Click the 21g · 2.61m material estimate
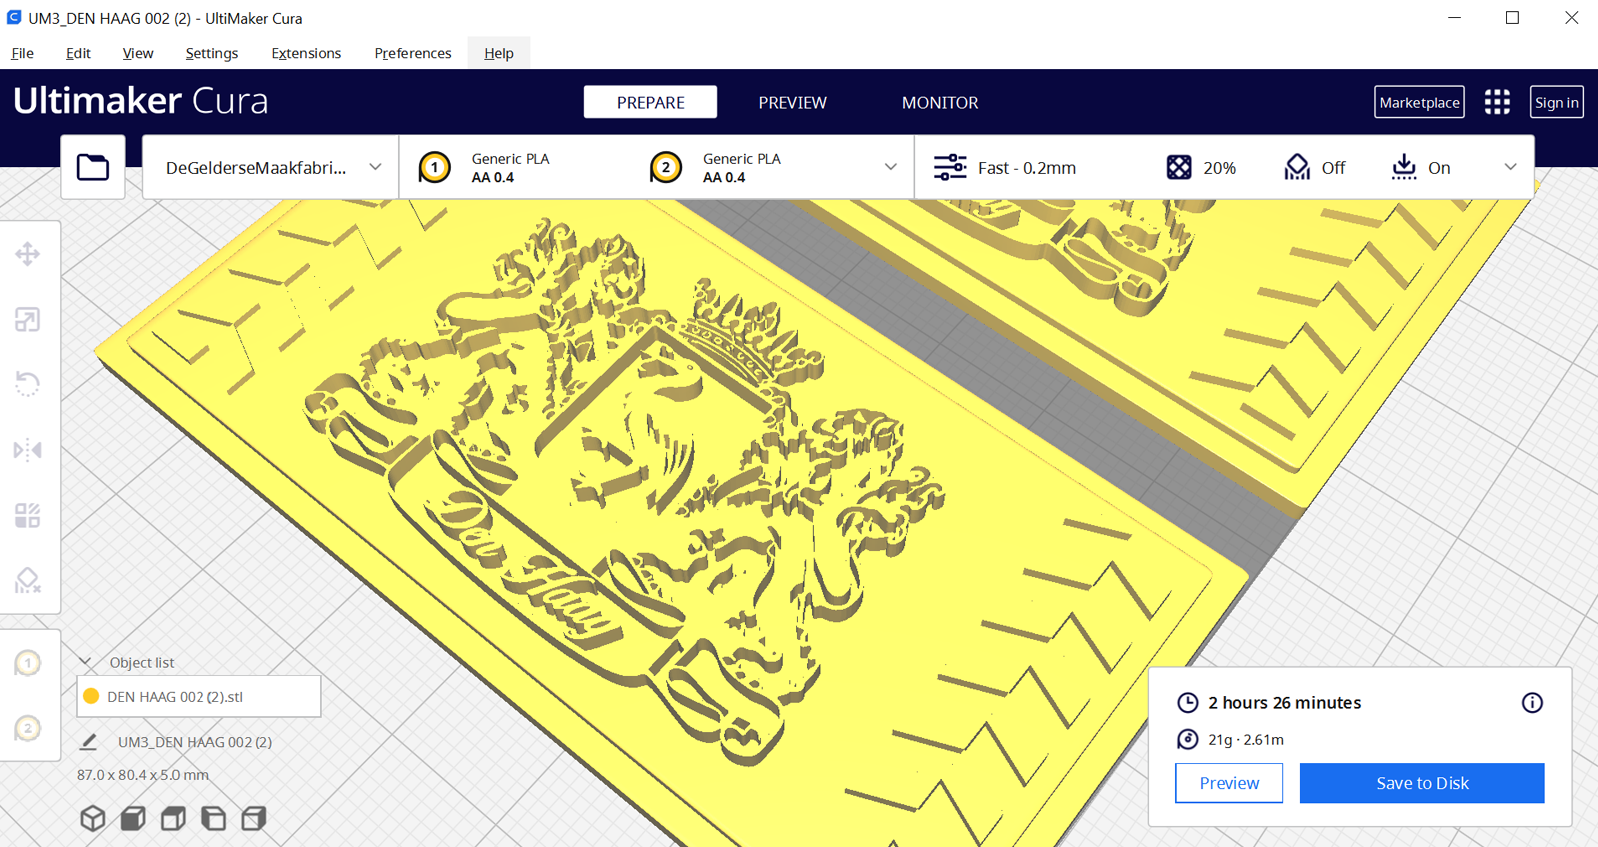The height and width of the screenshot is (847, 1598). tap(1246, 739)
